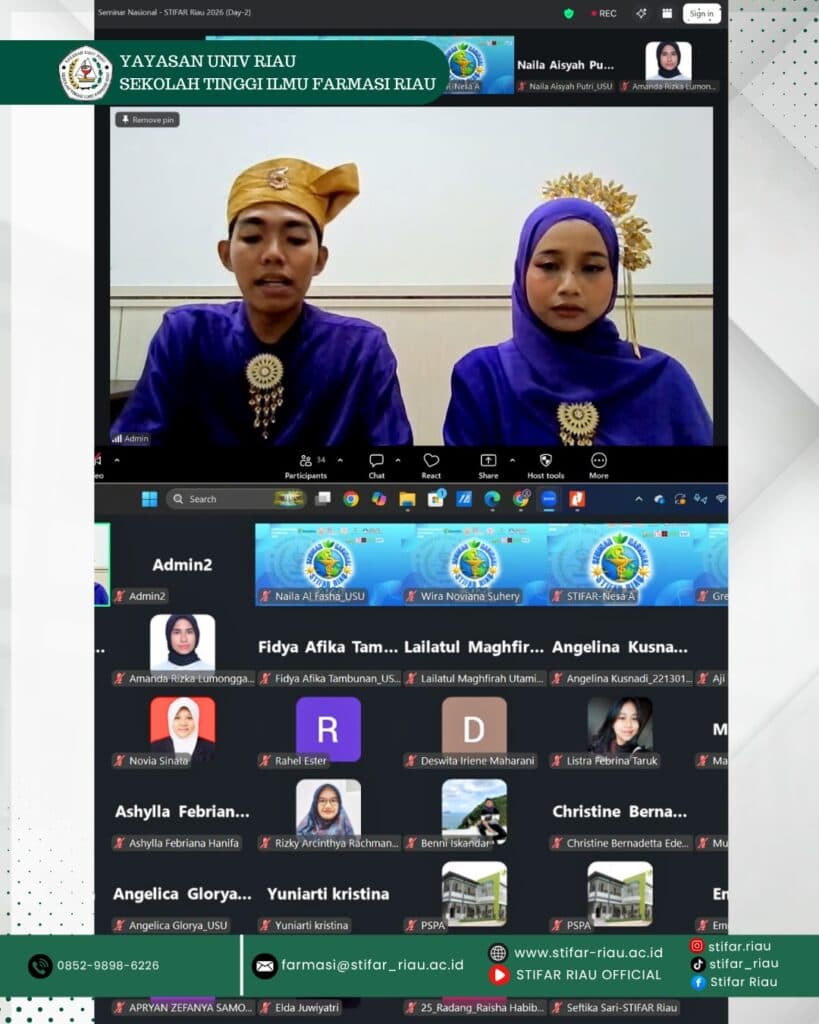
Task: Open the Windows Start menu
Action: (x=150, y=499)
